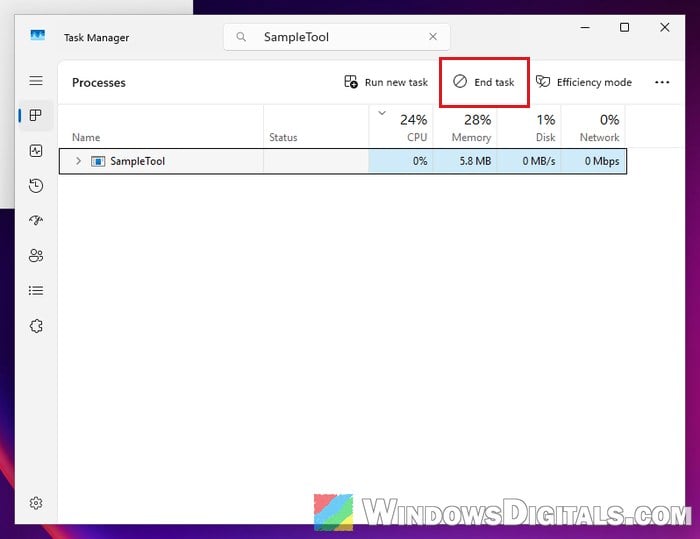Click the search magnifier icon
Image resolution: width=700 pixels, height=539 pixels.
[x=241, y=37]
